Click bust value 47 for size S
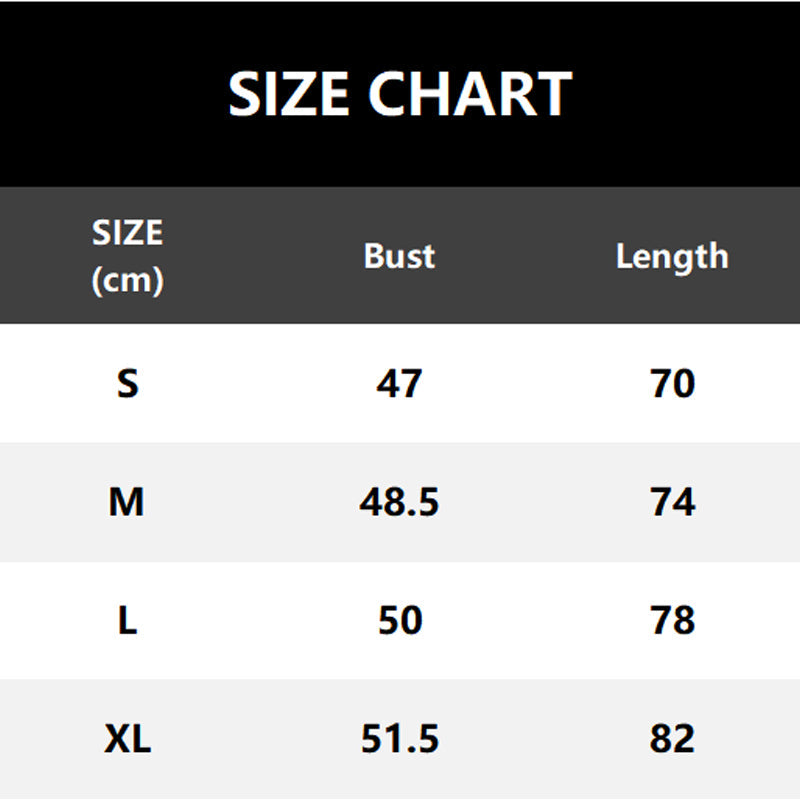800x800 pixels. point(399,383)
